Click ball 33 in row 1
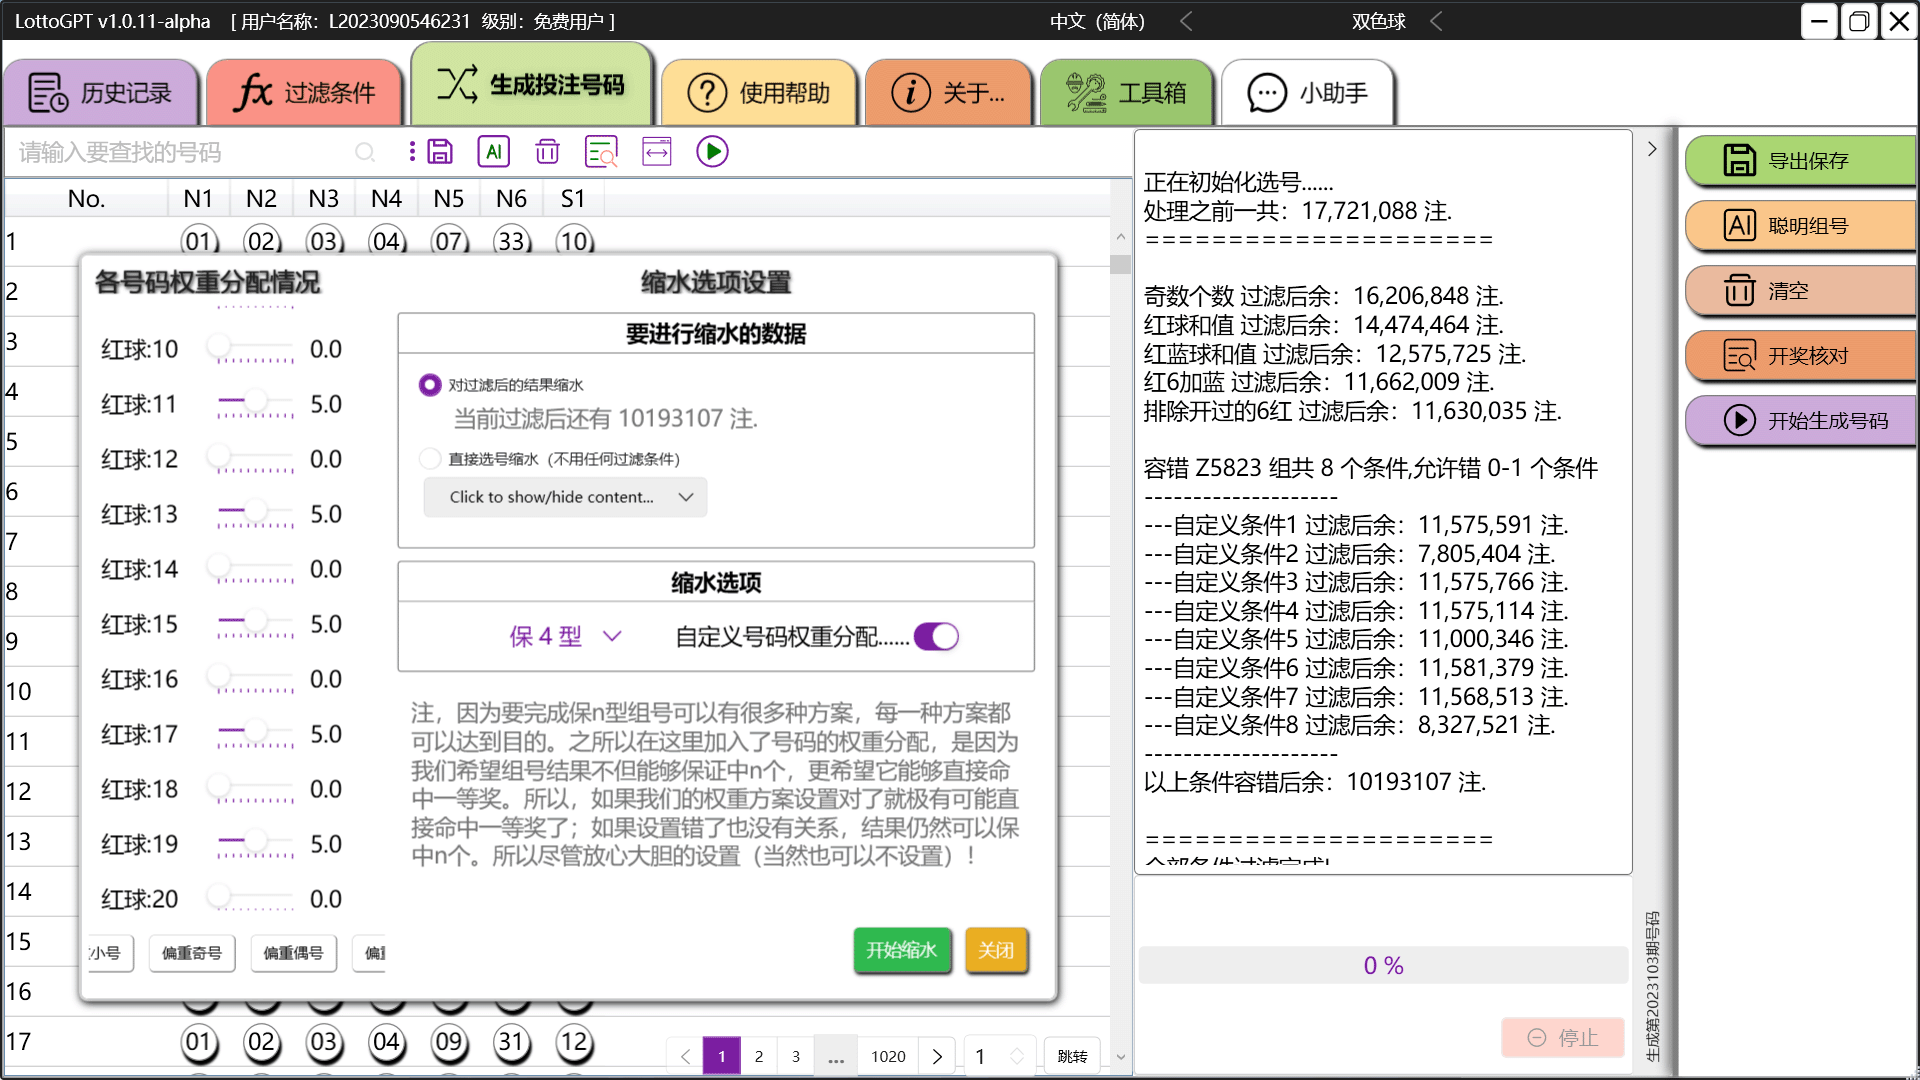Viewport: 1920px width, 1080px height. click(x=511, y=241)
